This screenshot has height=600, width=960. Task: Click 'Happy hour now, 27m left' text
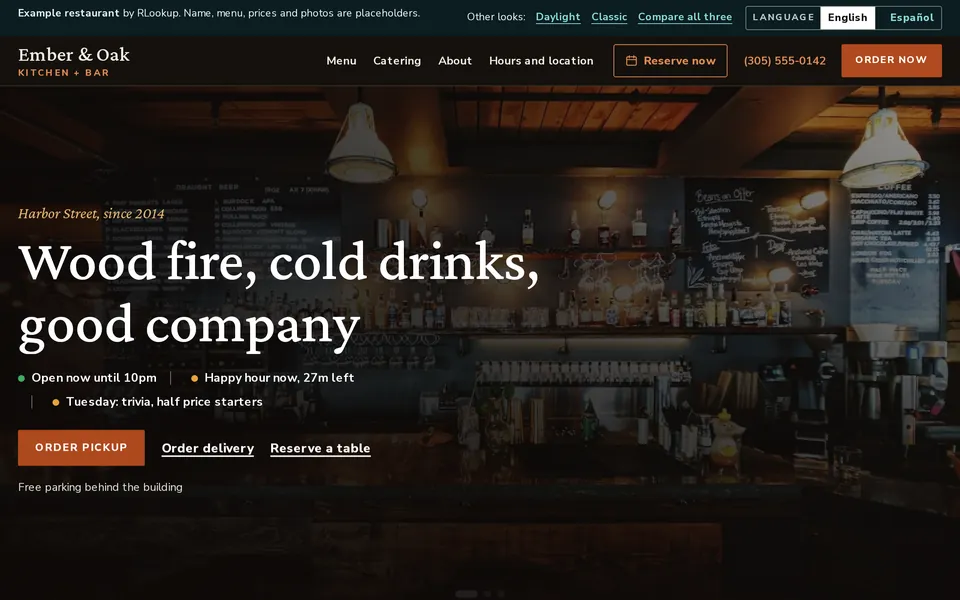tap(279, 378)
